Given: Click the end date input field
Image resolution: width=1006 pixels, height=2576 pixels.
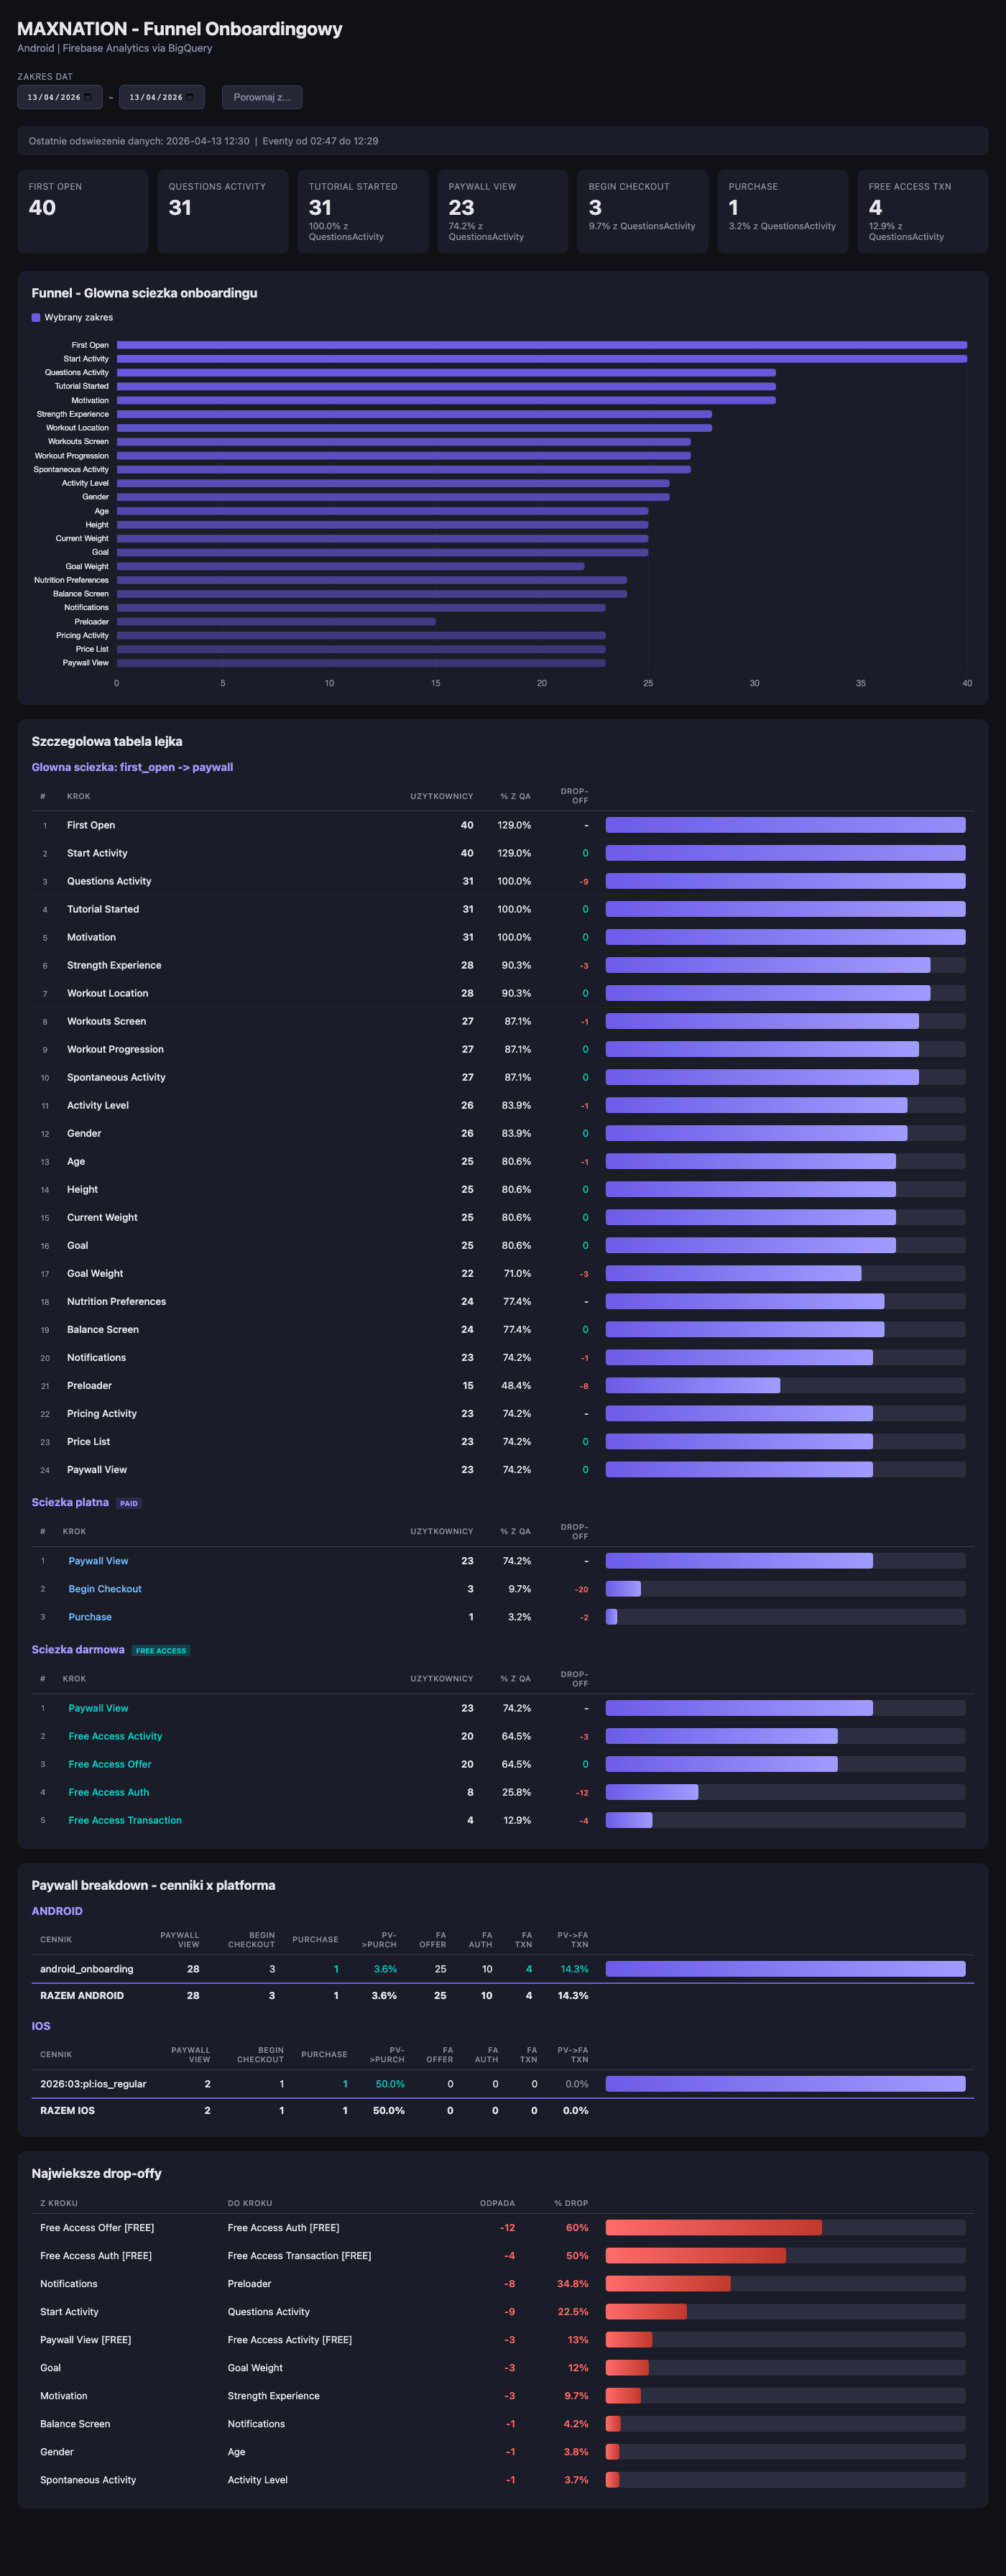Looking at the screenshot, I should [x=162, y=97].
